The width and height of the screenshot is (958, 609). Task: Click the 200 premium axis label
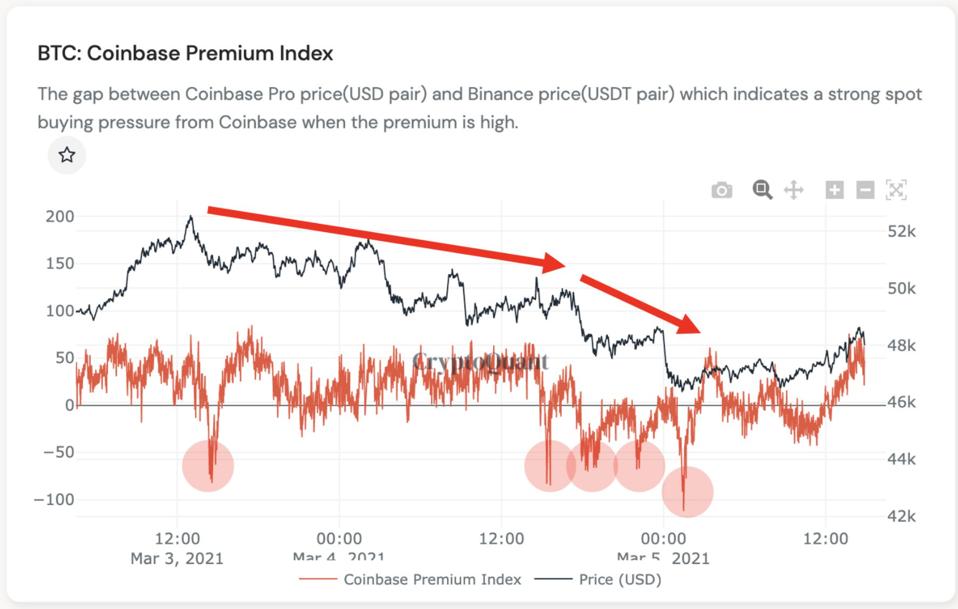click(60, 217)
